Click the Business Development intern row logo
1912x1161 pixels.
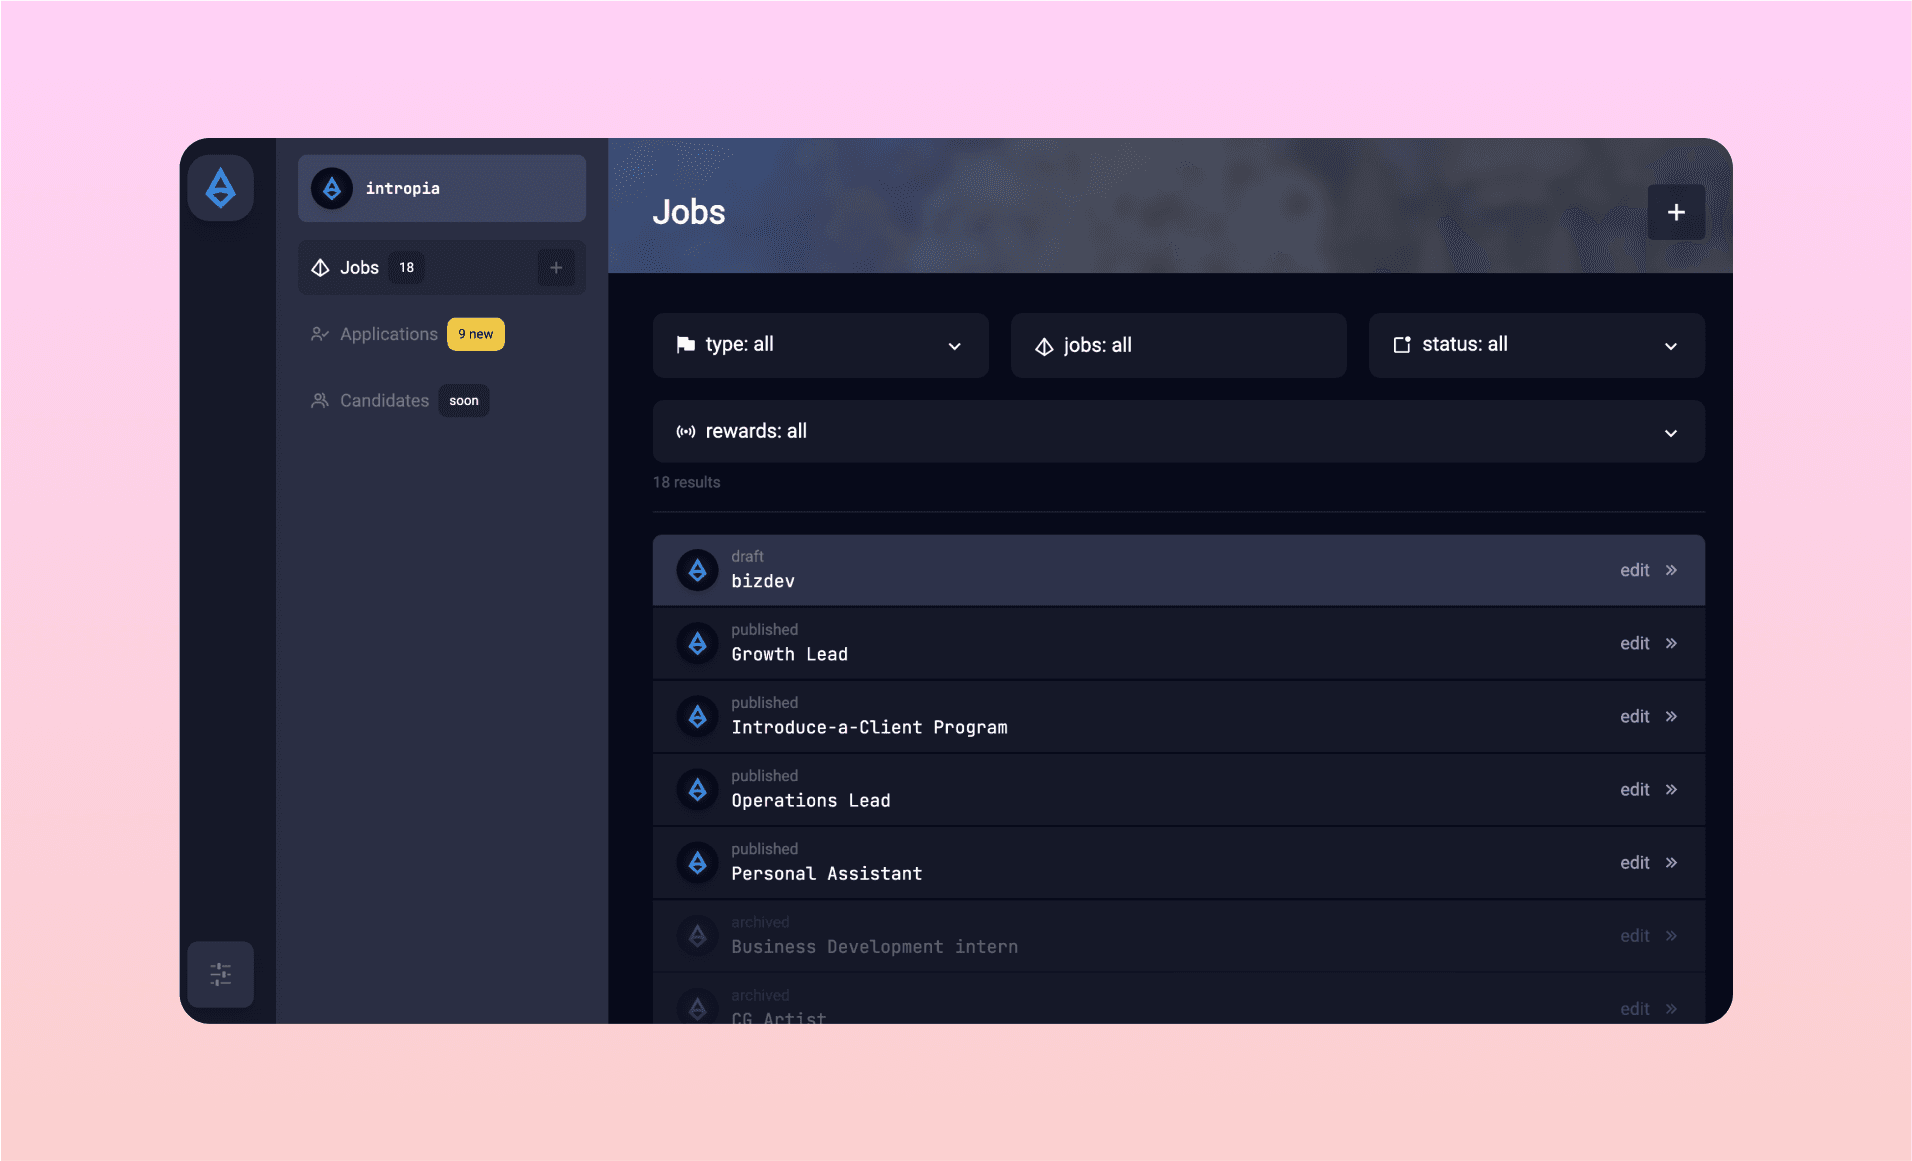pyautogui.click(x=698, y=935)
